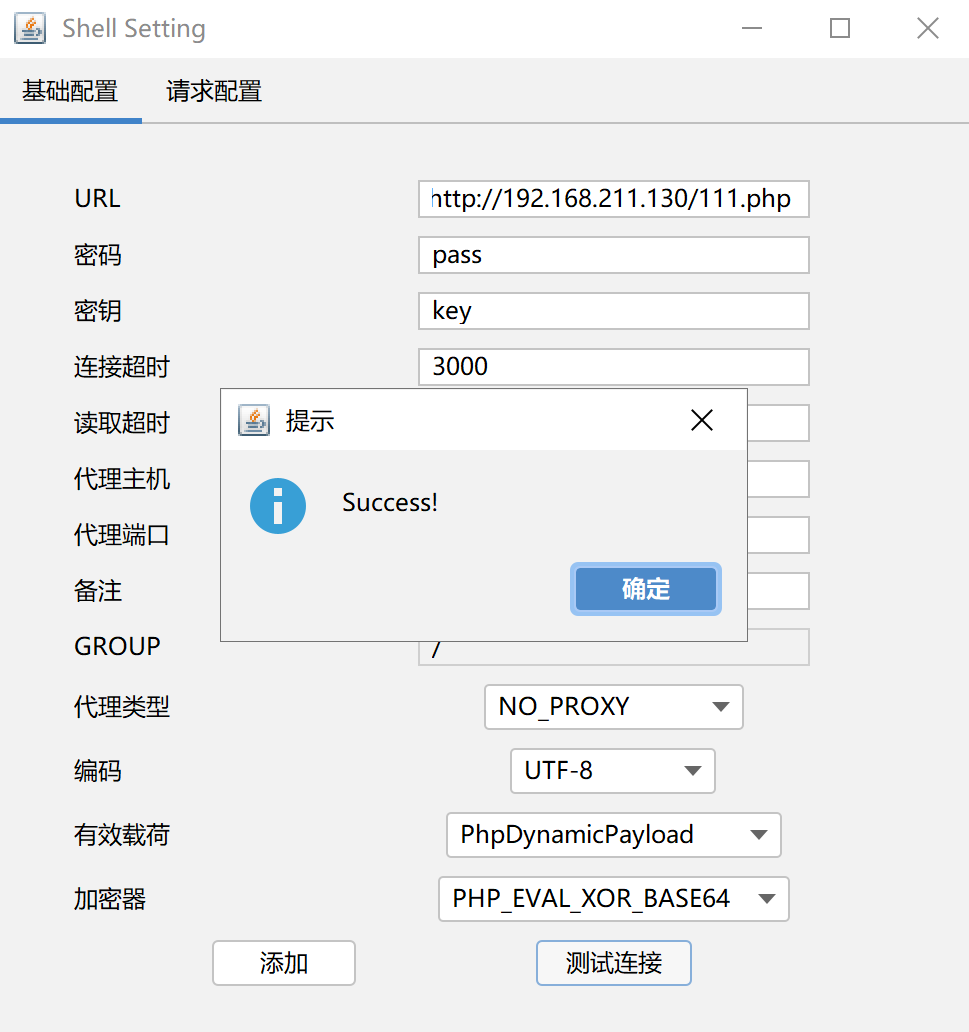Maximize the Shell Setting window
Image resolution: width=969 pixels, height=1032 pixels.
tap(839, 28)
